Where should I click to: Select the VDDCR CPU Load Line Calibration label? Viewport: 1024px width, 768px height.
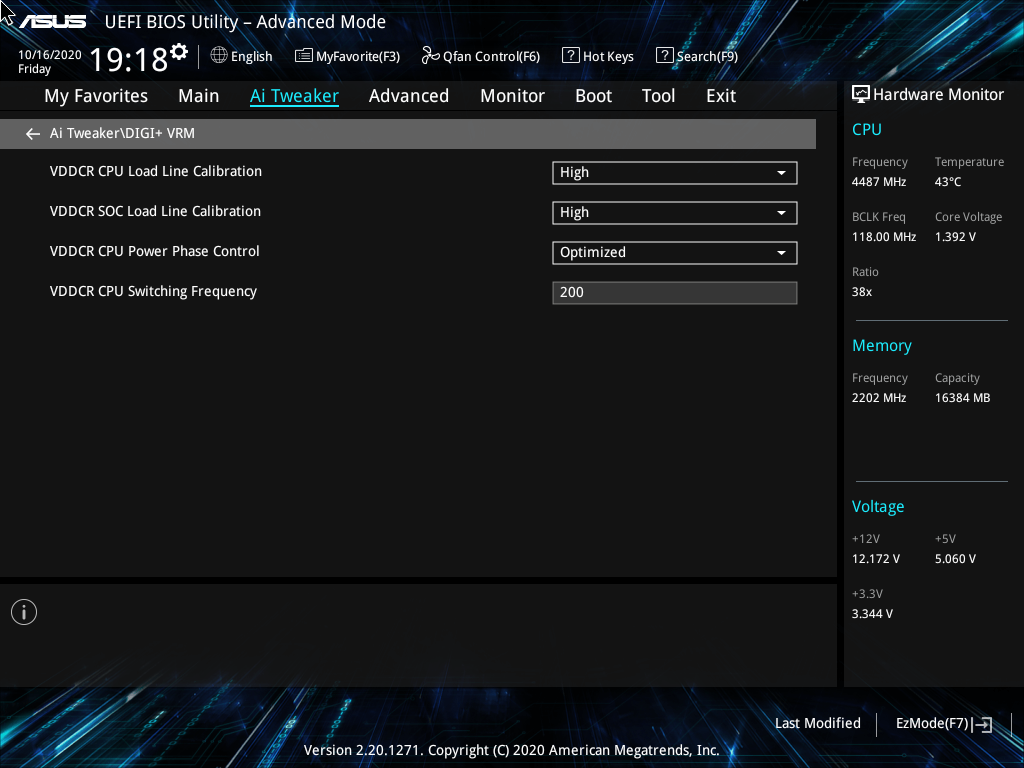pos(155,171)
